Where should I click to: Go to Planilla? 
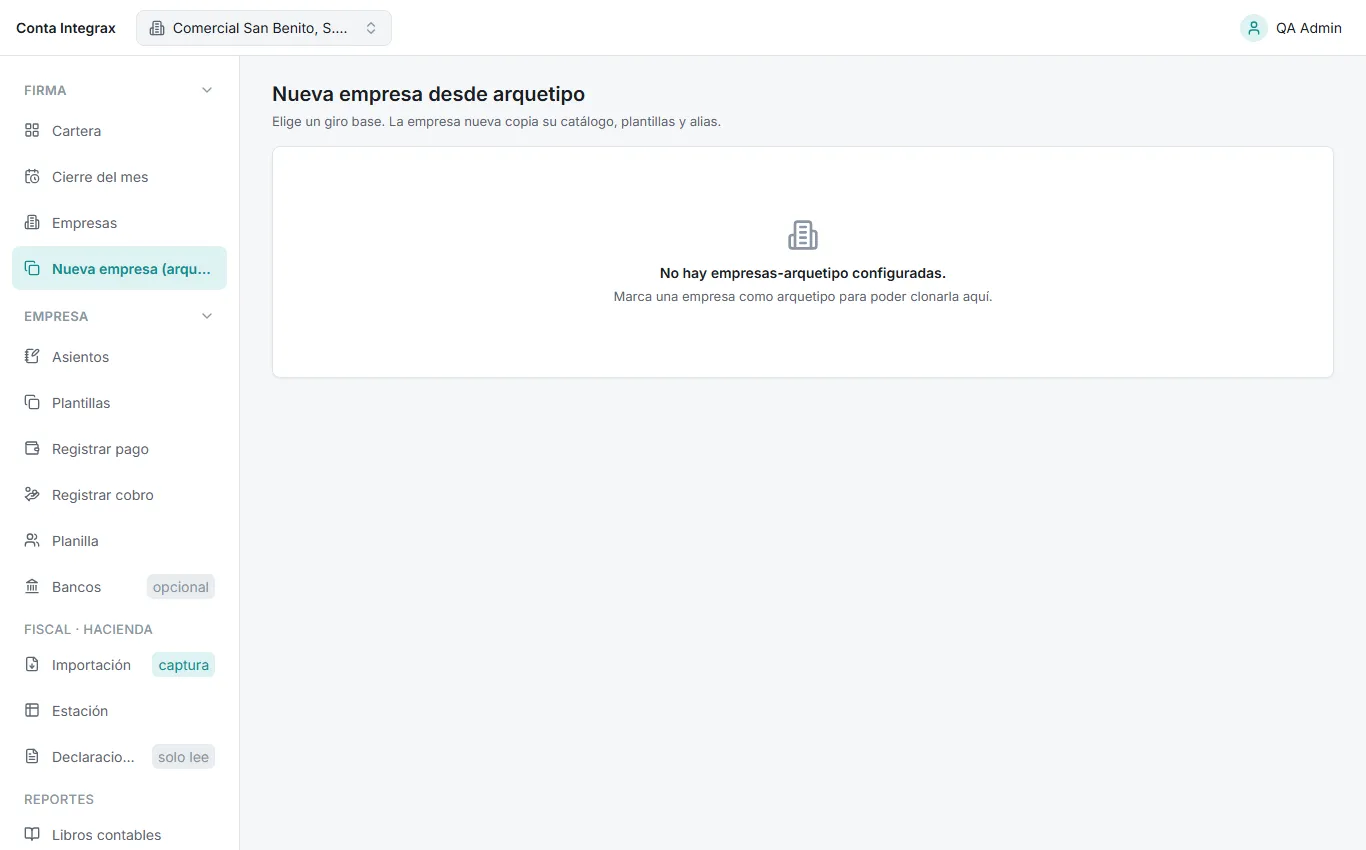click(119, 541)
